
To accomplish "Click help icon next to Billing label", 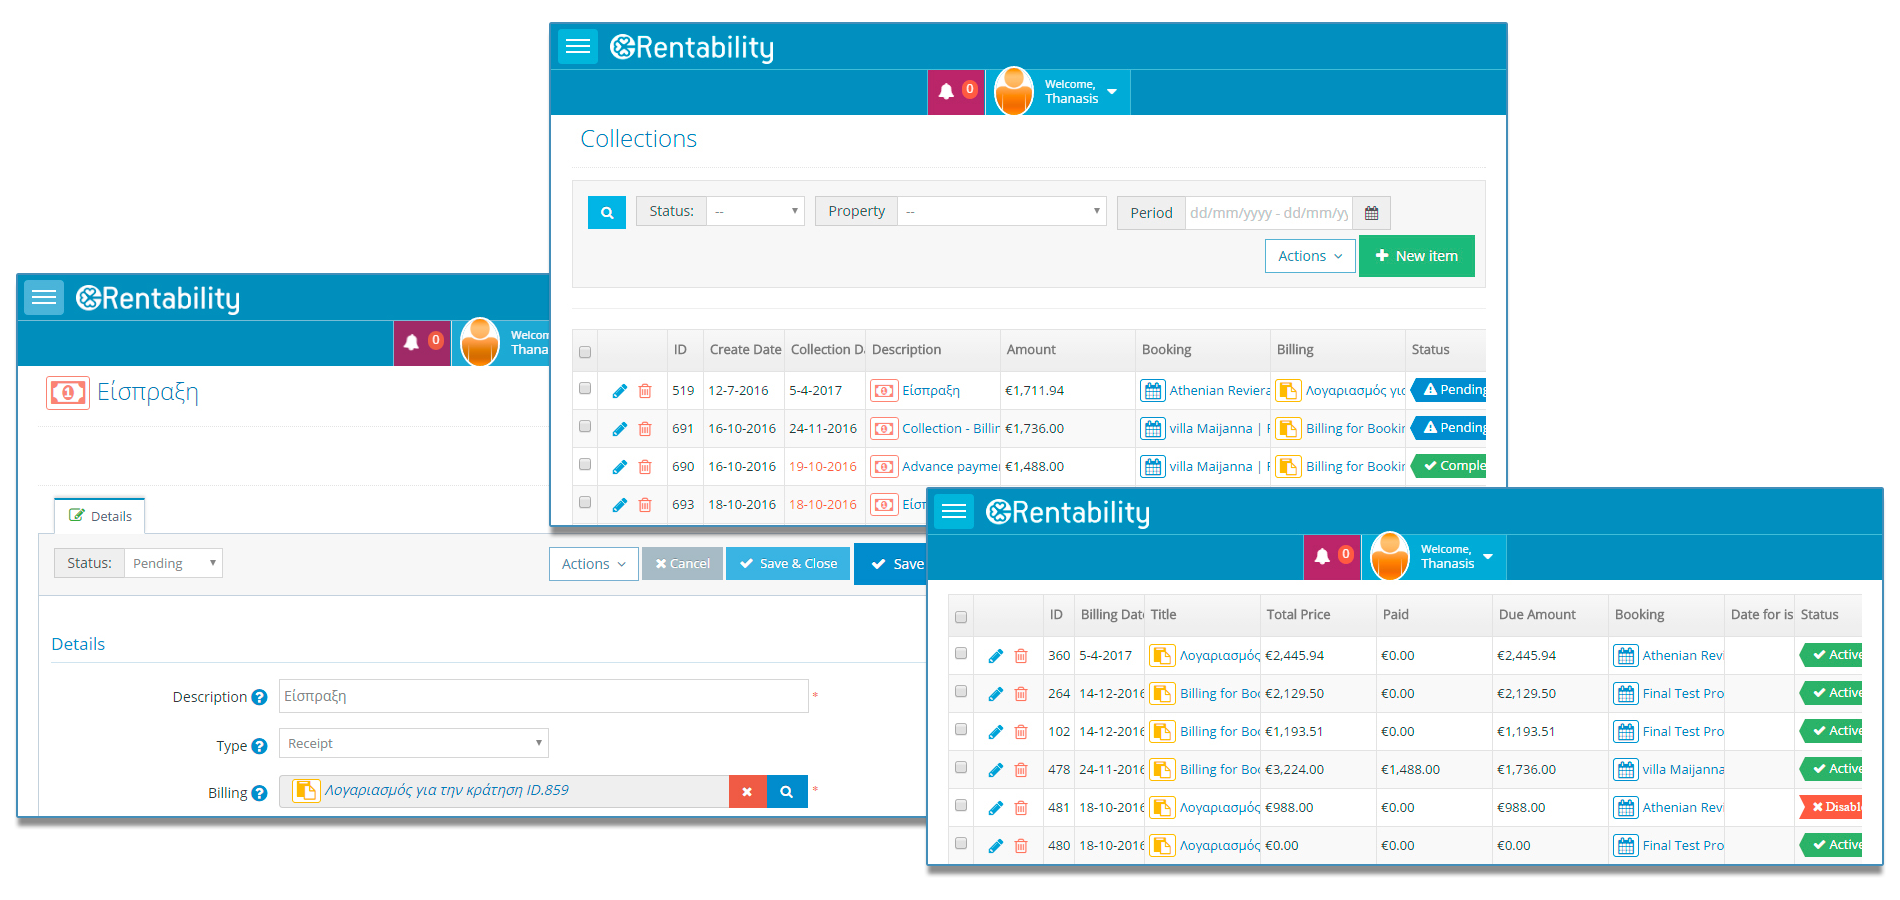I will pos(259,793).
